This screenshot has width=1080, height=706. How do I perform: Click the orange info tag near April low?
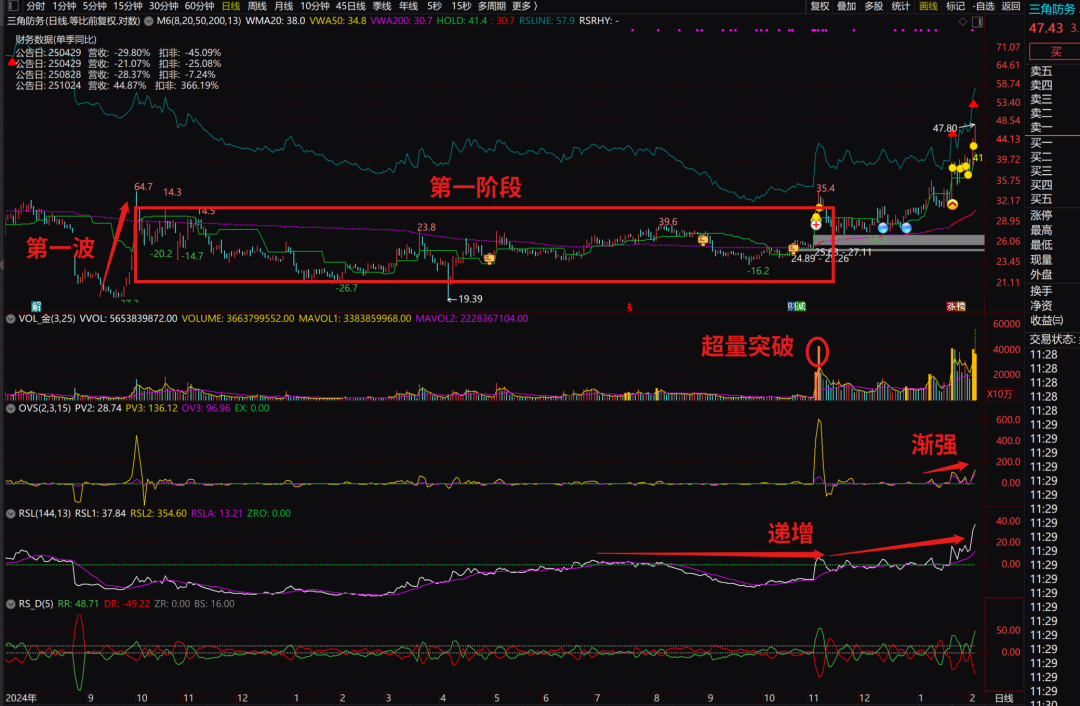489,259
